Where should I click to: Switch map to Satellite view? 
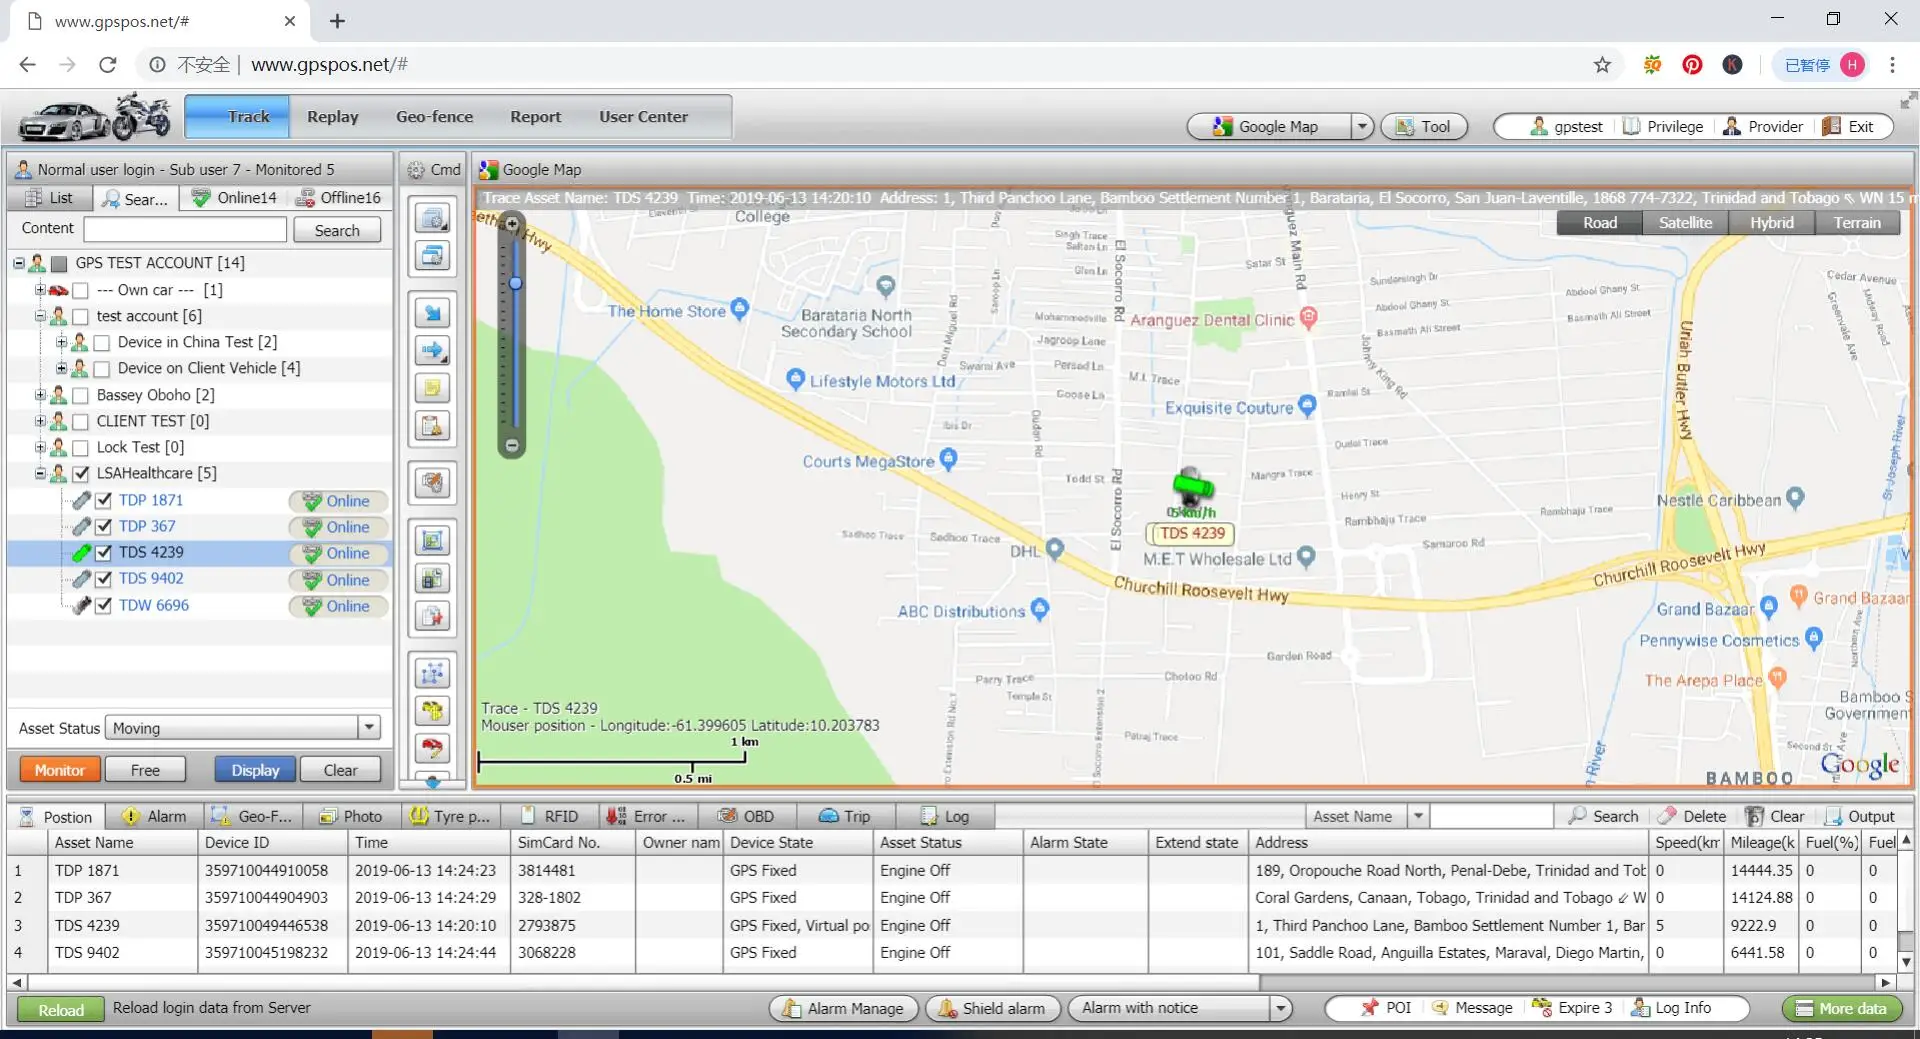coord(1685,223)
